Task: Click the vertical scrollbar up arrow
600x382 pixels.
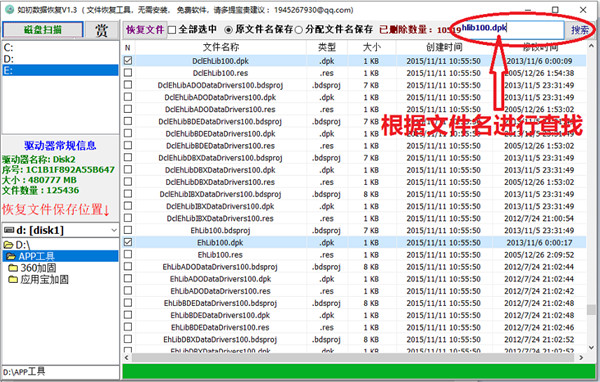Action: (591, 45)
